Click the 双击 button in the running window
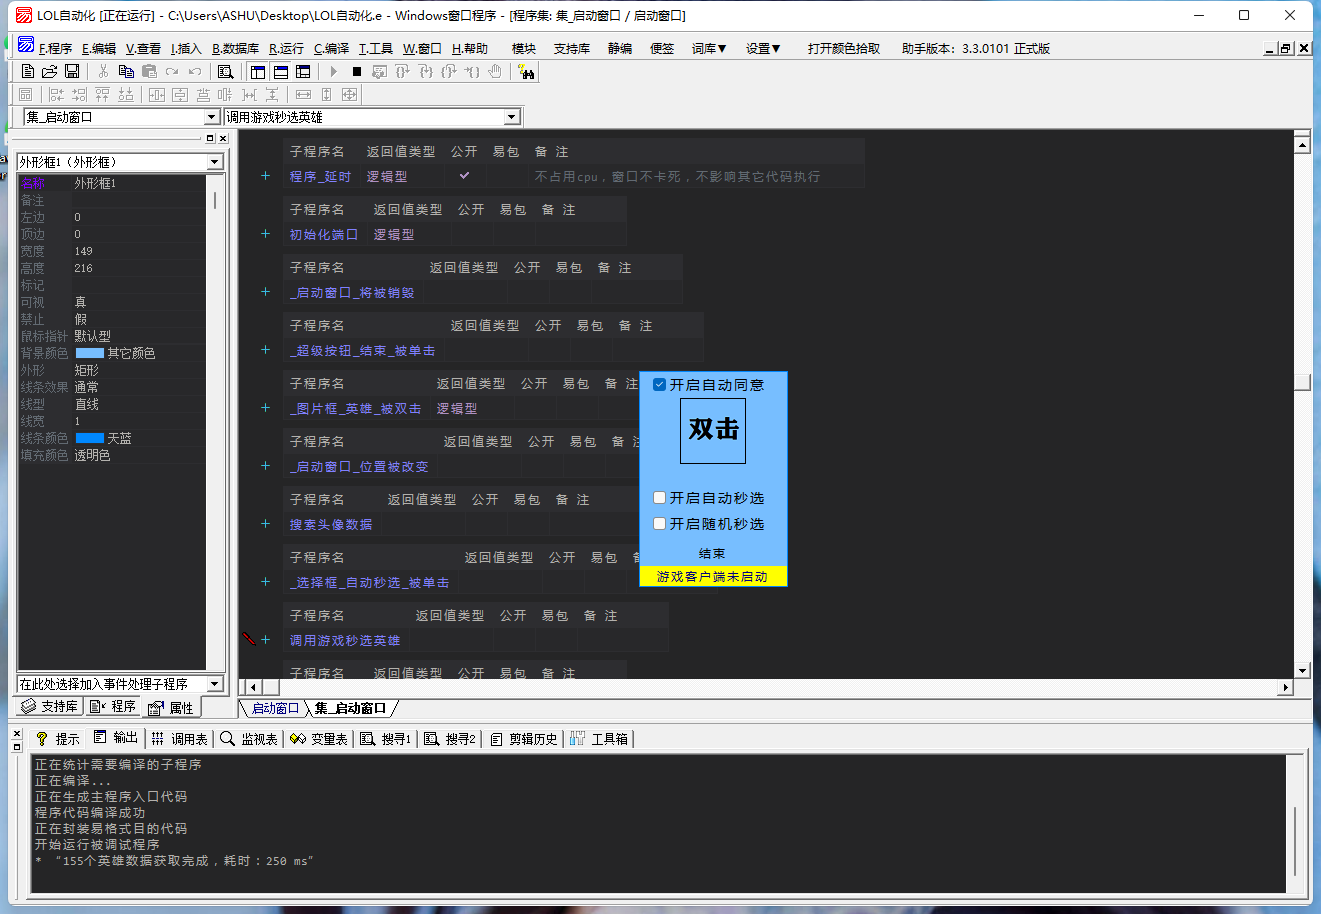Image resolution: width=1321 pixels, height=914 pixels. 713,430
